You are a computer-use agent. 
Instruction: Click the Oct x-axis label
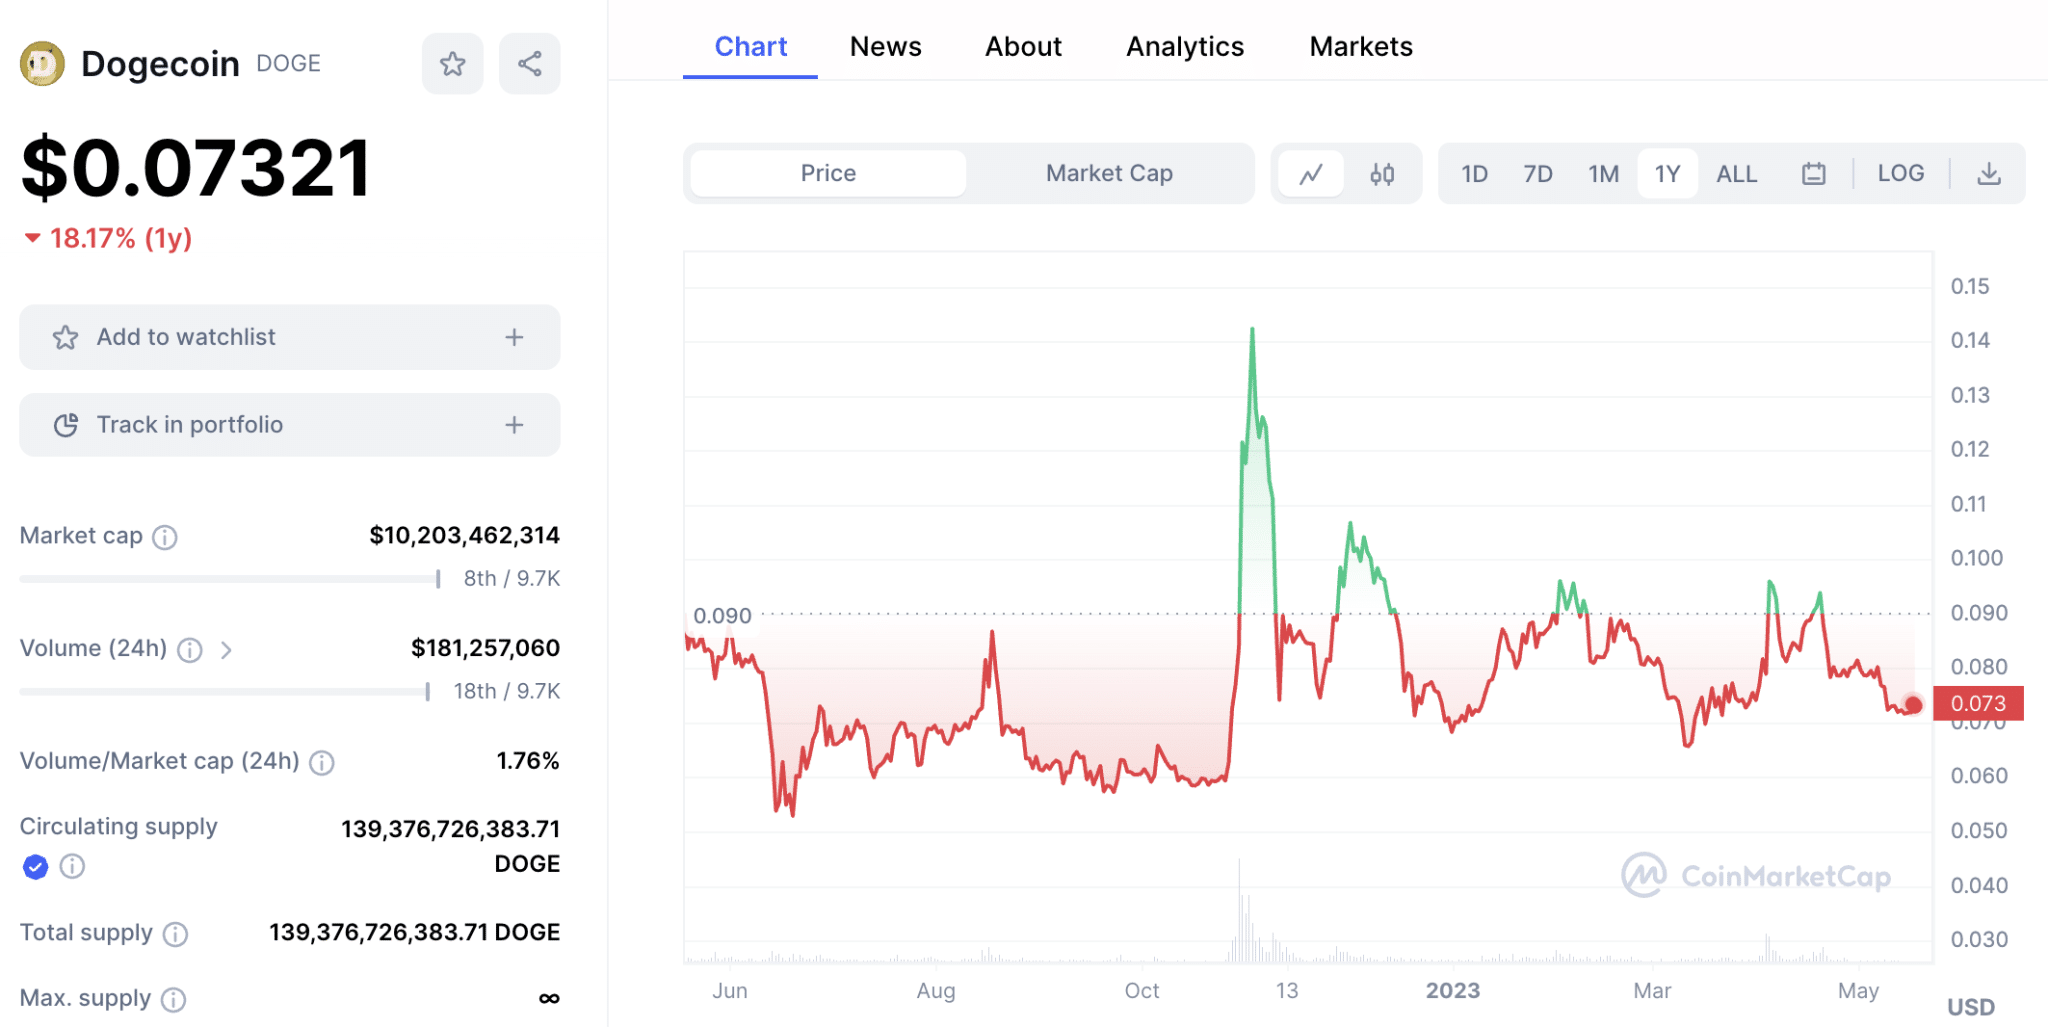(x=1141, y=991)
